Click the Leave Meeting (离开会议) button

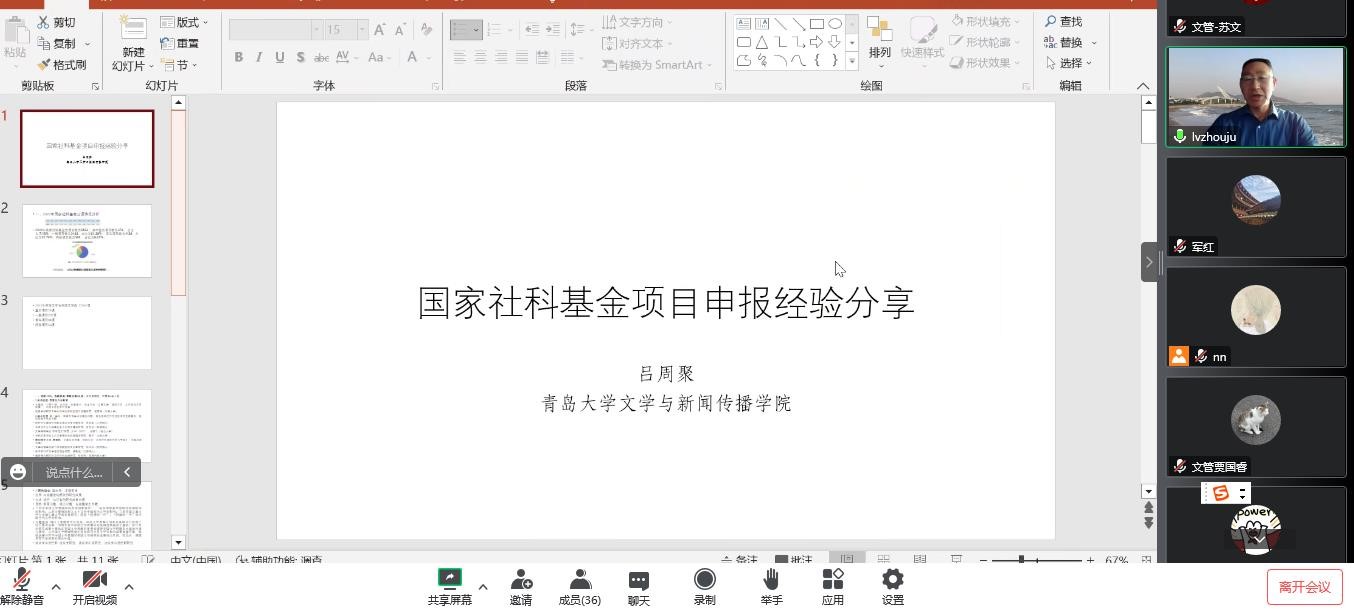pyautogui.click(x=1304, y=587)
